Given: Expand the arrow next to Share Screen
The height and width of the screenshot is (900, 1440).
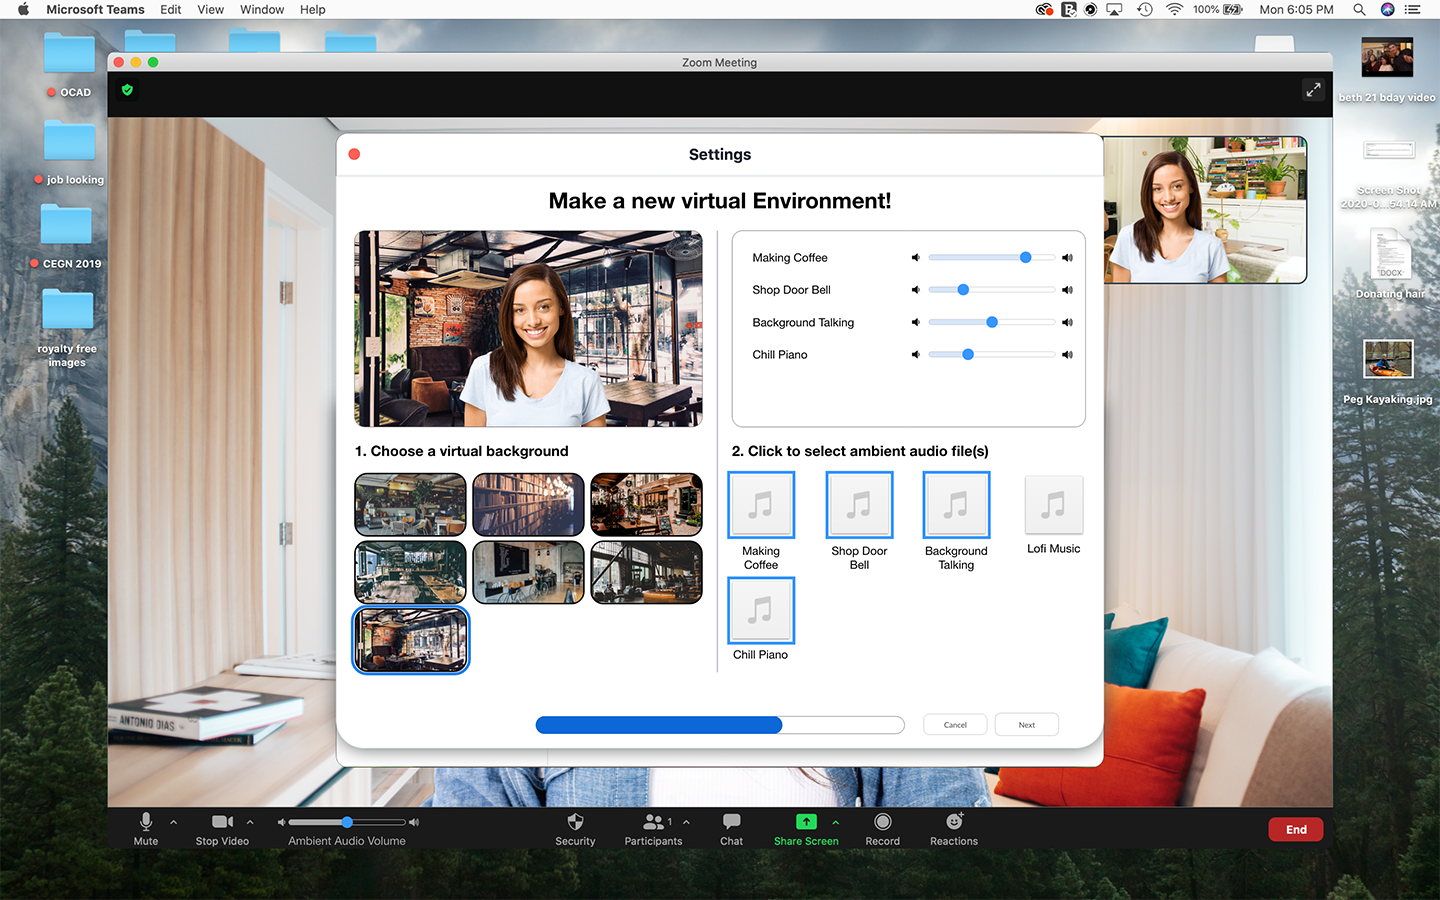Looking at the screenshot, I should [835, 822].
